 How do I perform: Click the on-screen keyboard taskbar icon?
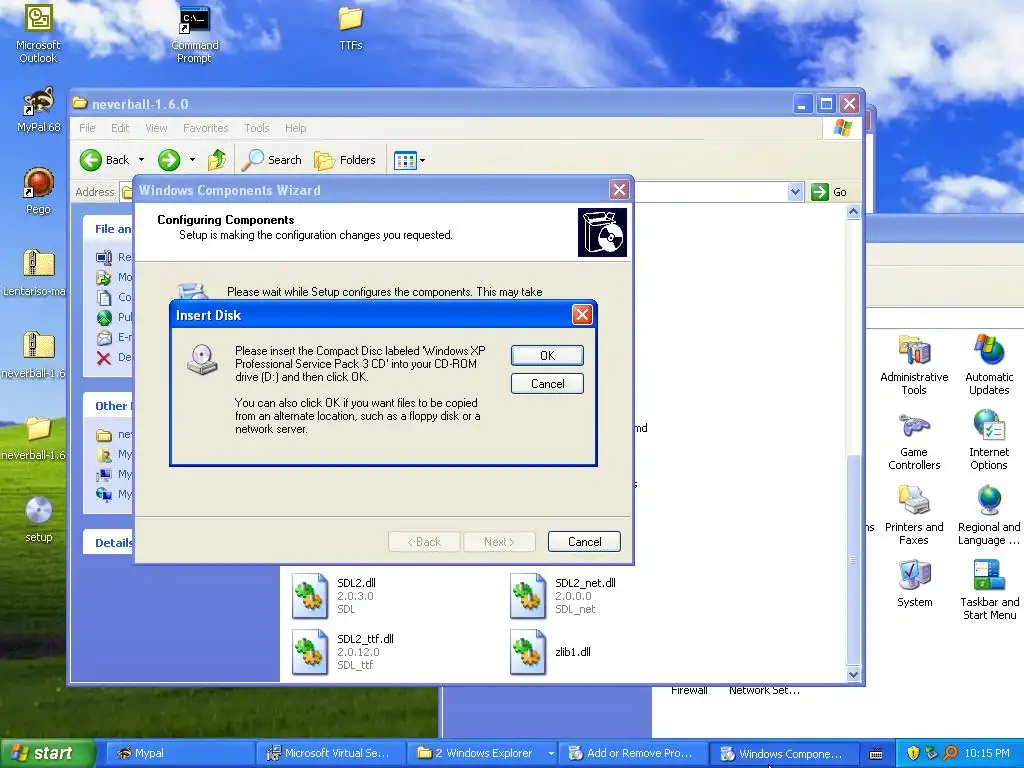(876, 754)
